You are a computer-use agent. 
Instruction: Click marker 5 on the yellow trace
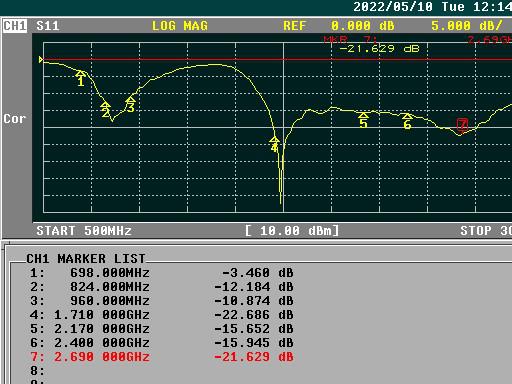pyautogui.click(x=363, y=115)
